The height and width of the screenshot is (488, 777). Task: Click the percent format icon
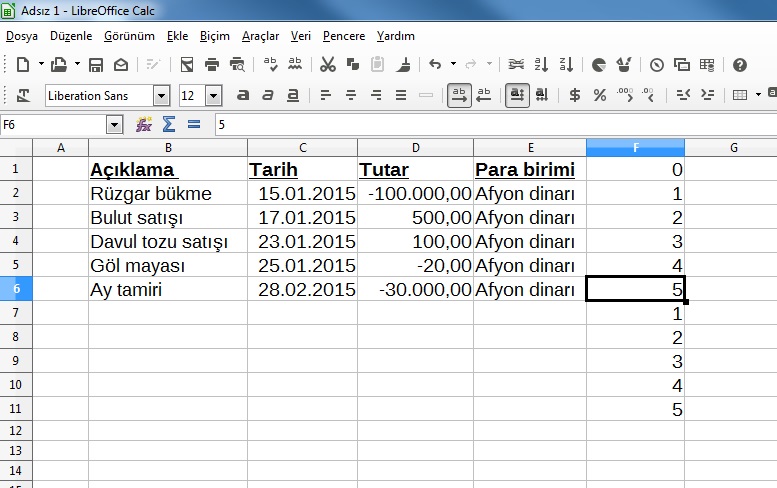[x=599, y=96]
